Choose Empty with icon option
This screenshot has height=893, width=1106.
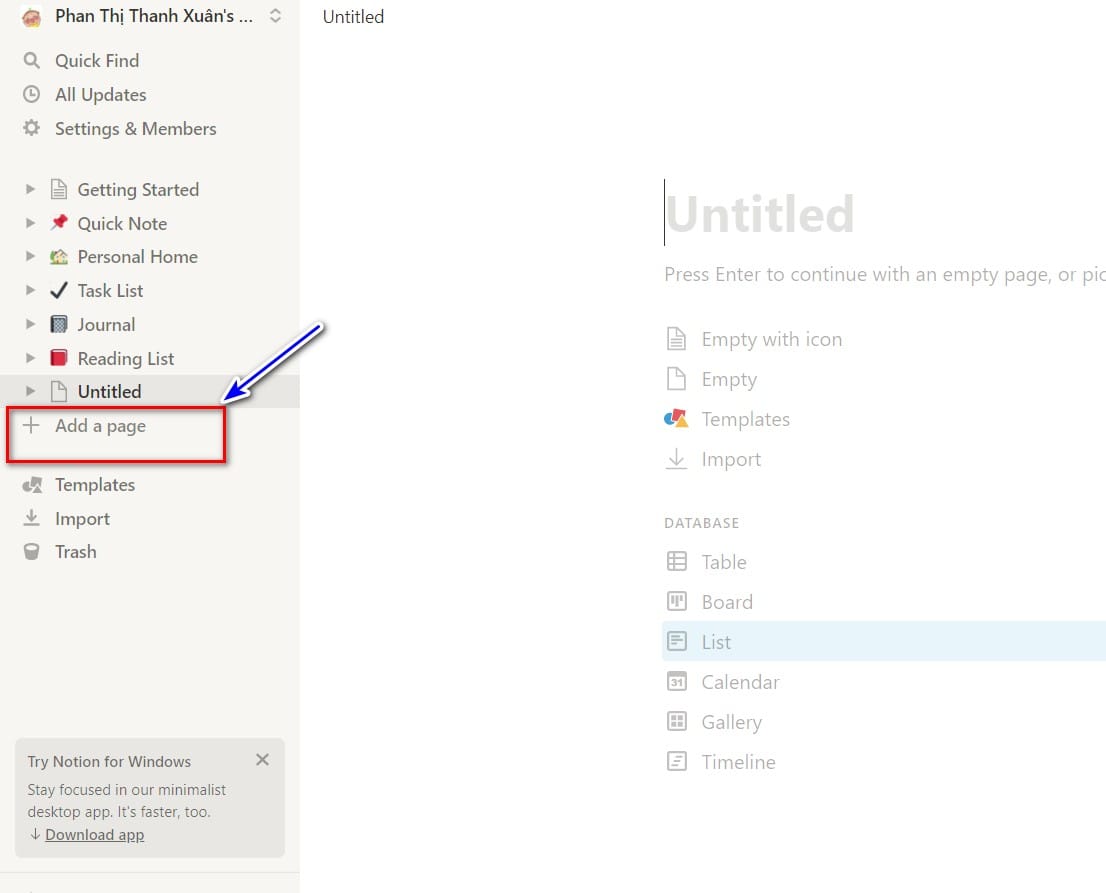(x=772, y=339)
